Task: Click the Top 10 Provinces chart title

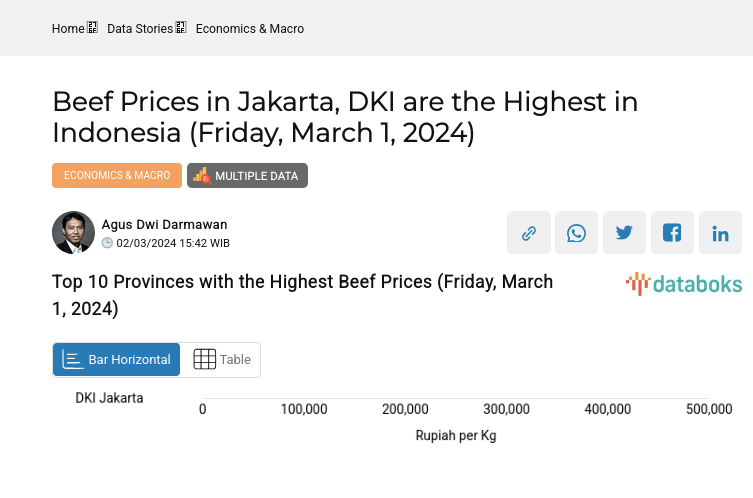Action: tap(302, 295)
